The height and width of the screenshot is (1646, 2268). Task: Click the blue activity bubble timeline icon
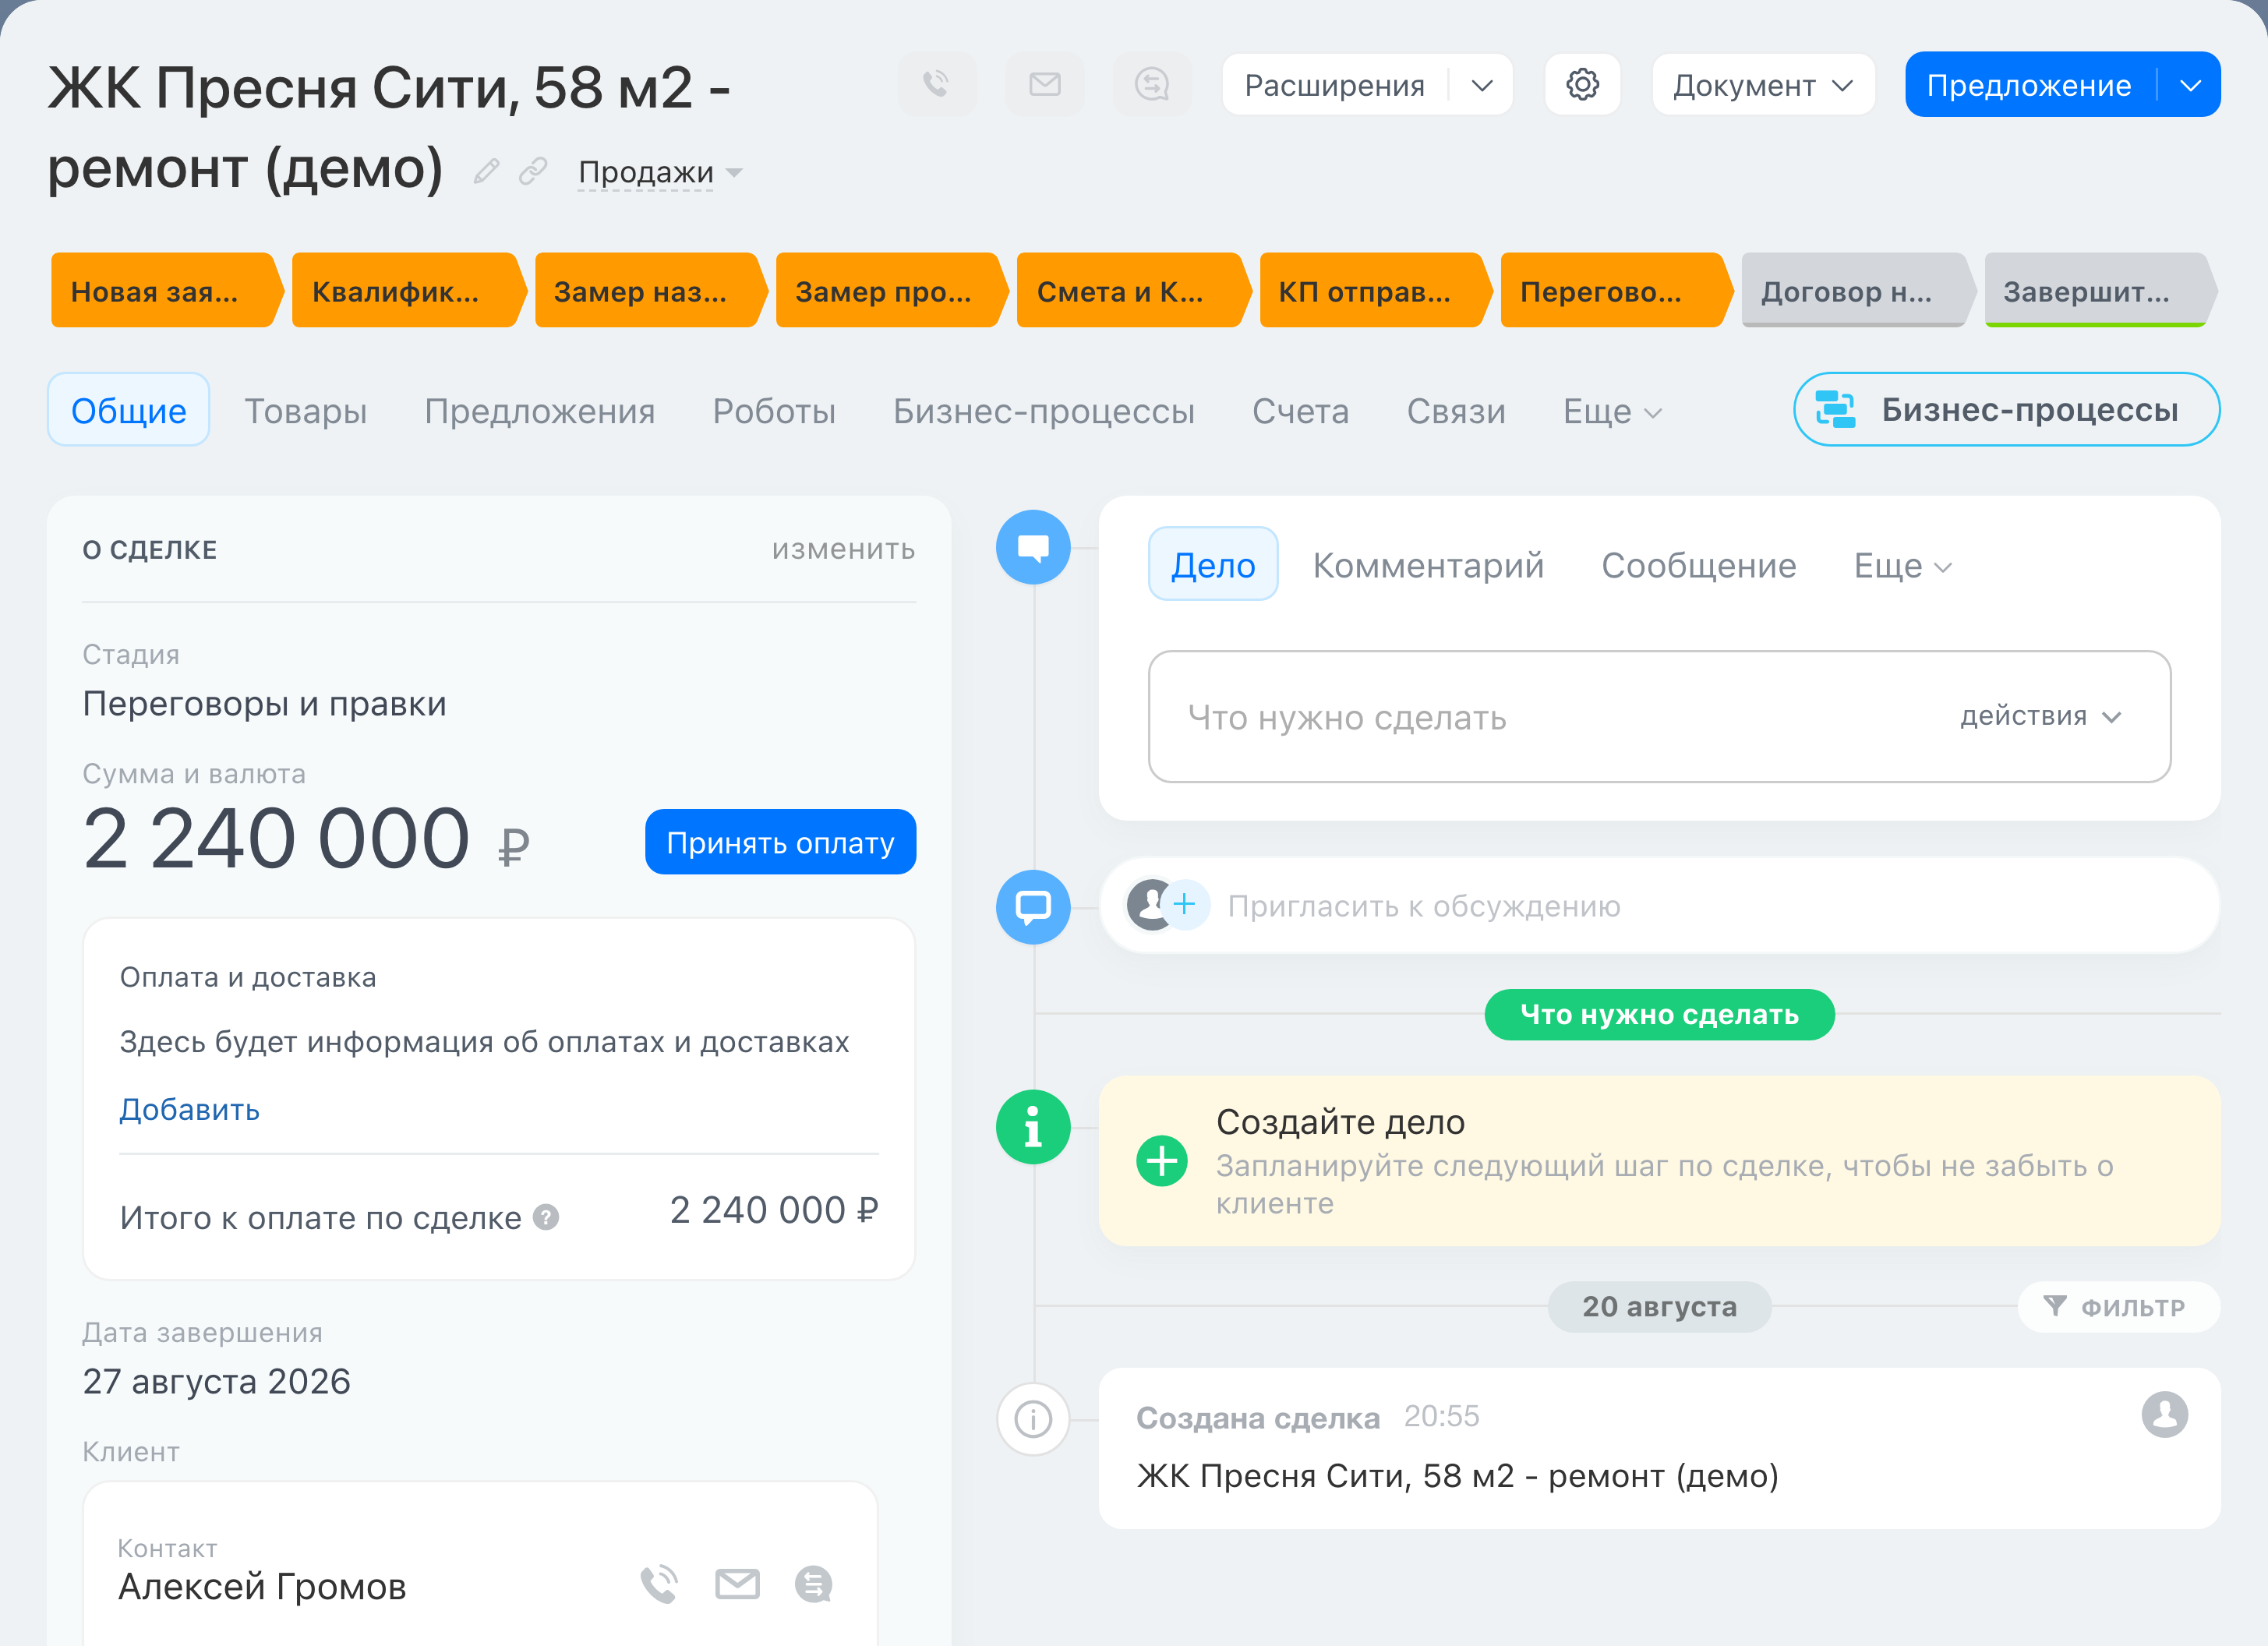pyautogui.click(x=1033, y=547)
